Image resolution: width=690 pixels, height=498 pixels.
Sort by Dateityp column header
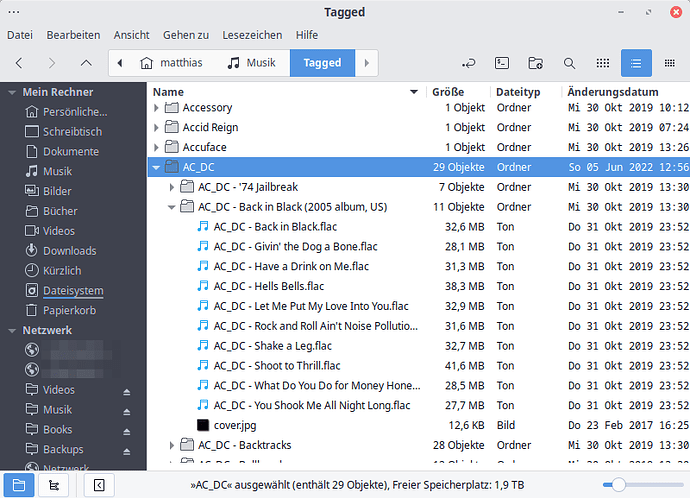526,92
